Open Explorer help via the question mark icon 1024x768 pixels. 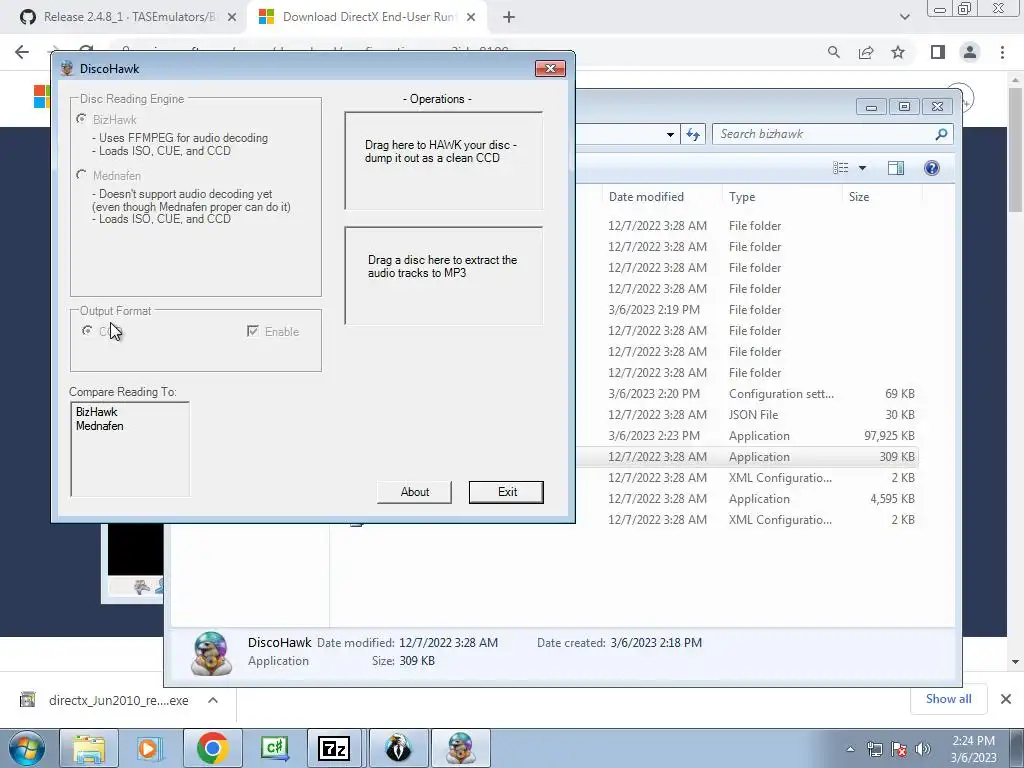pos(932,168)
